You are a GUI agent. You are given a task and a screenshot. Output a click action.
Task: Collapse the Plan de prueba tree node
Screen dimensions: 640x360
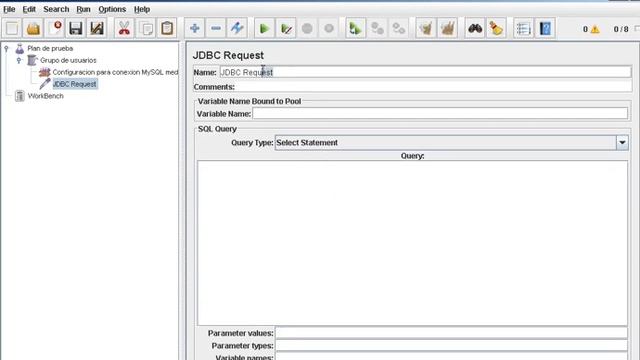tap(6, 49)
